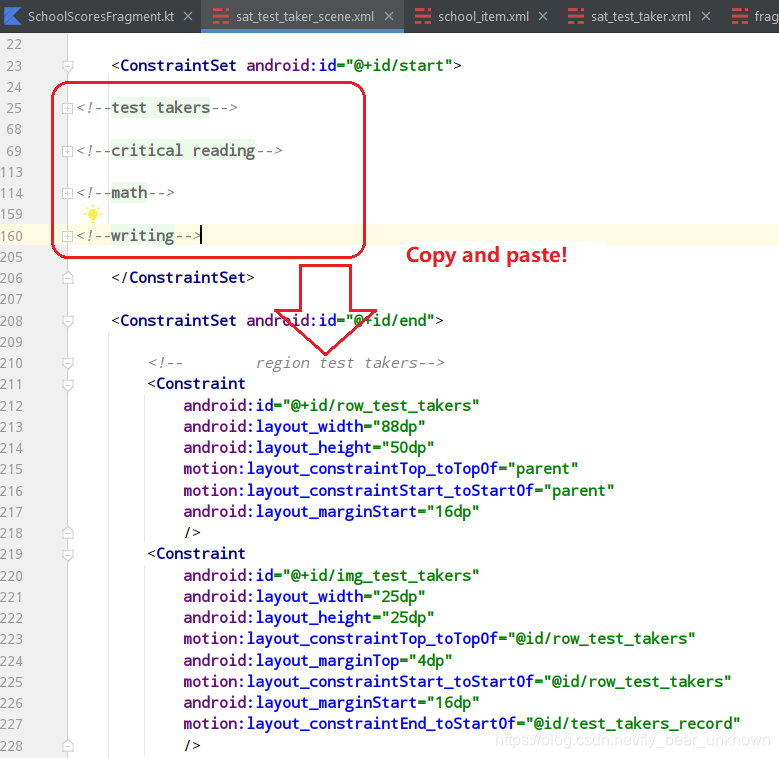Viewport: 779px width, 758px height.
Task: Click fold end marker at line 218
Action: (68, 533)
